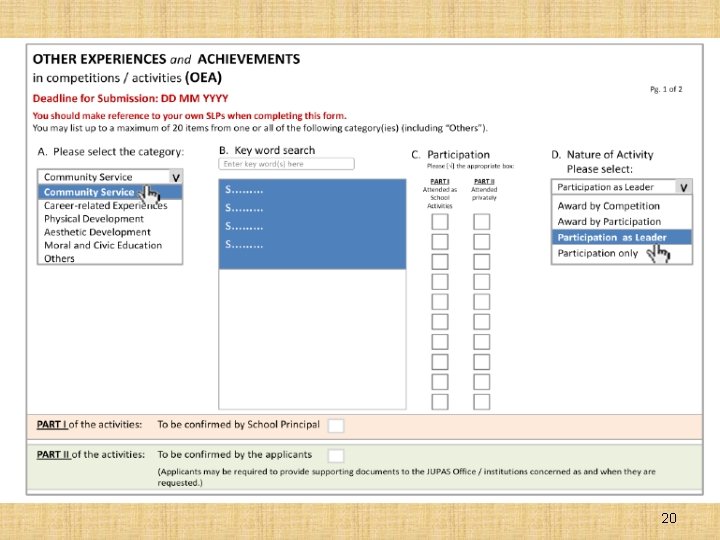Tick the topmost PART II participation checkbox
The width and height of the screenshot is (720, 540).
[x=482, y=222]
